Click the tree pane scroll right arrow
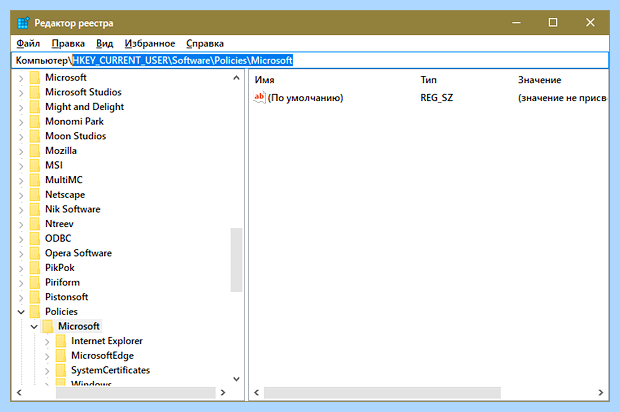Screen dimensions: 620x412 (223, 393)
